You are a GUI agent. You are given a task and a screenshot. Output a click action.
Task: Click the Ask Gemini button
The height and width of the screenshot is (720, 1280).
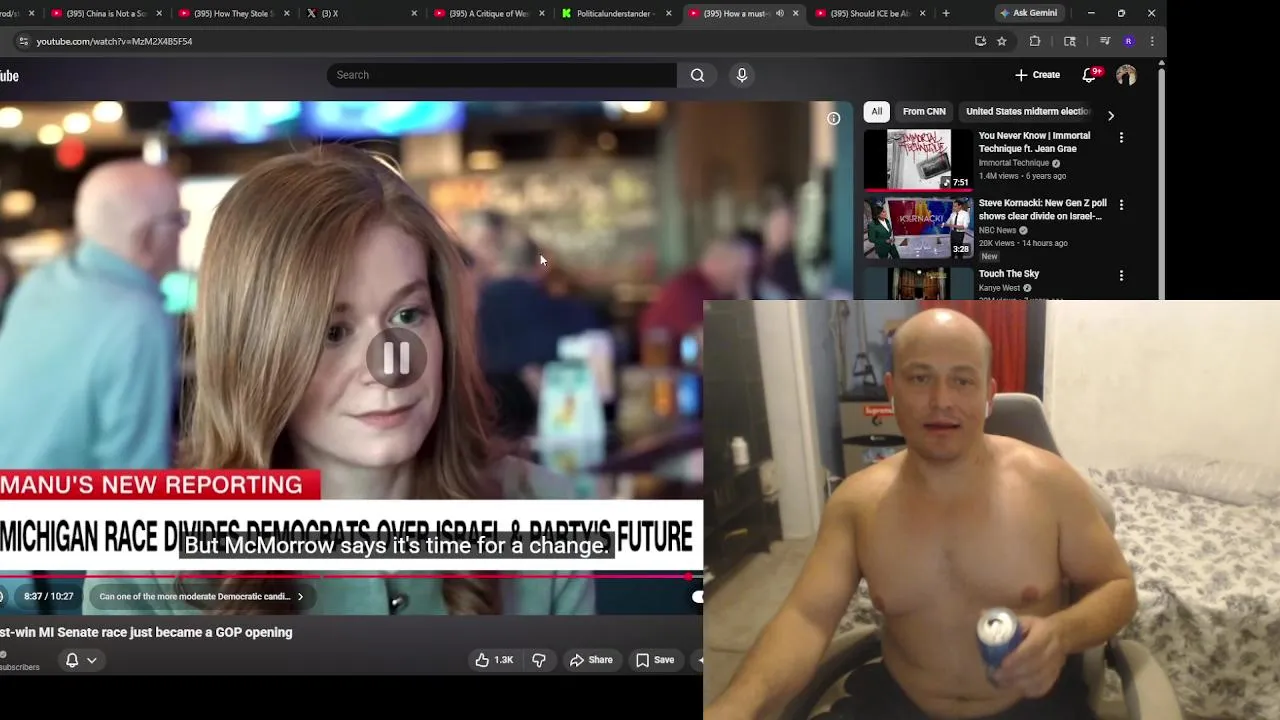pos(1029,14)
